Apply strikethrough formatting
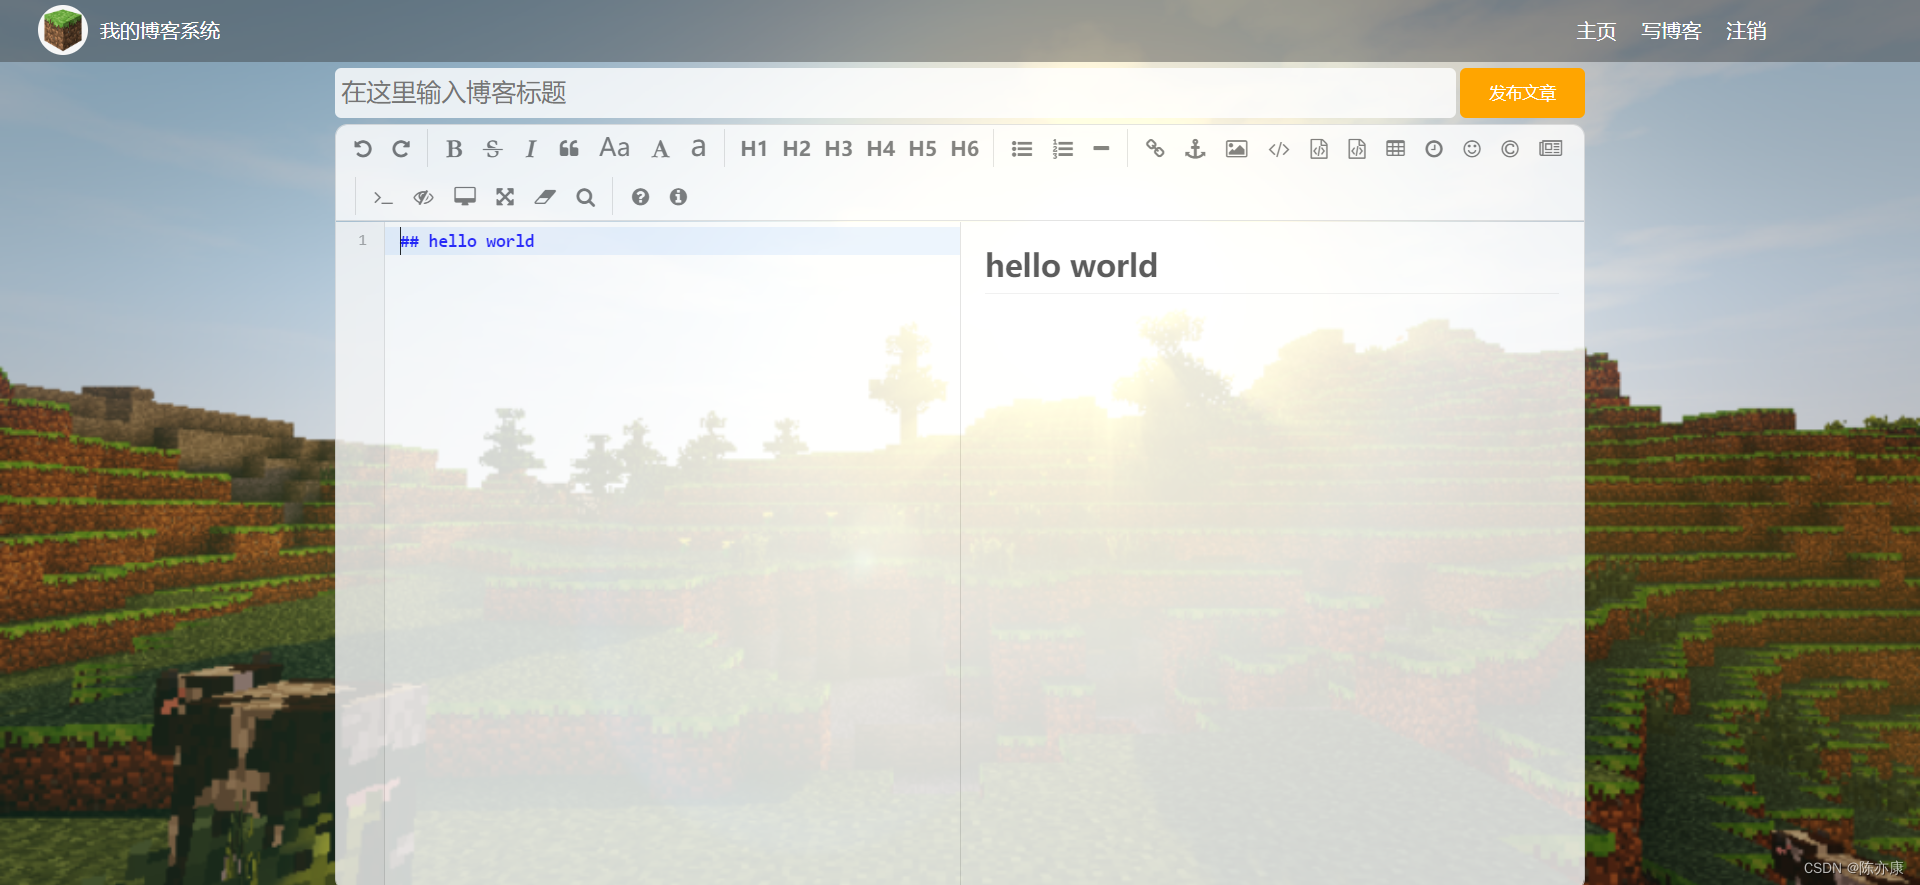Image resolution: width=1920 pixels, height=885 pixels. tap(492, 149)
